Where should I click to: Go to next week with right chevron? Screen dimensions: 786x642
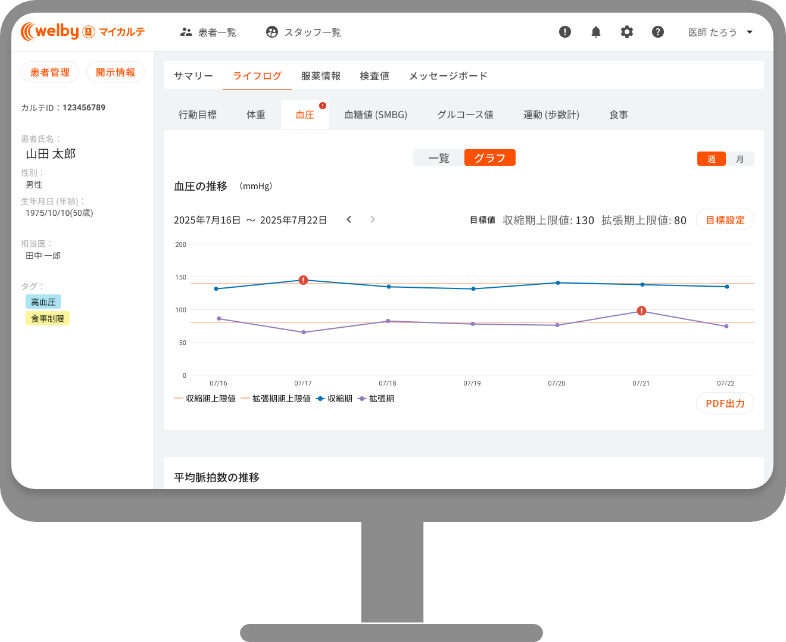click(373, 220)
